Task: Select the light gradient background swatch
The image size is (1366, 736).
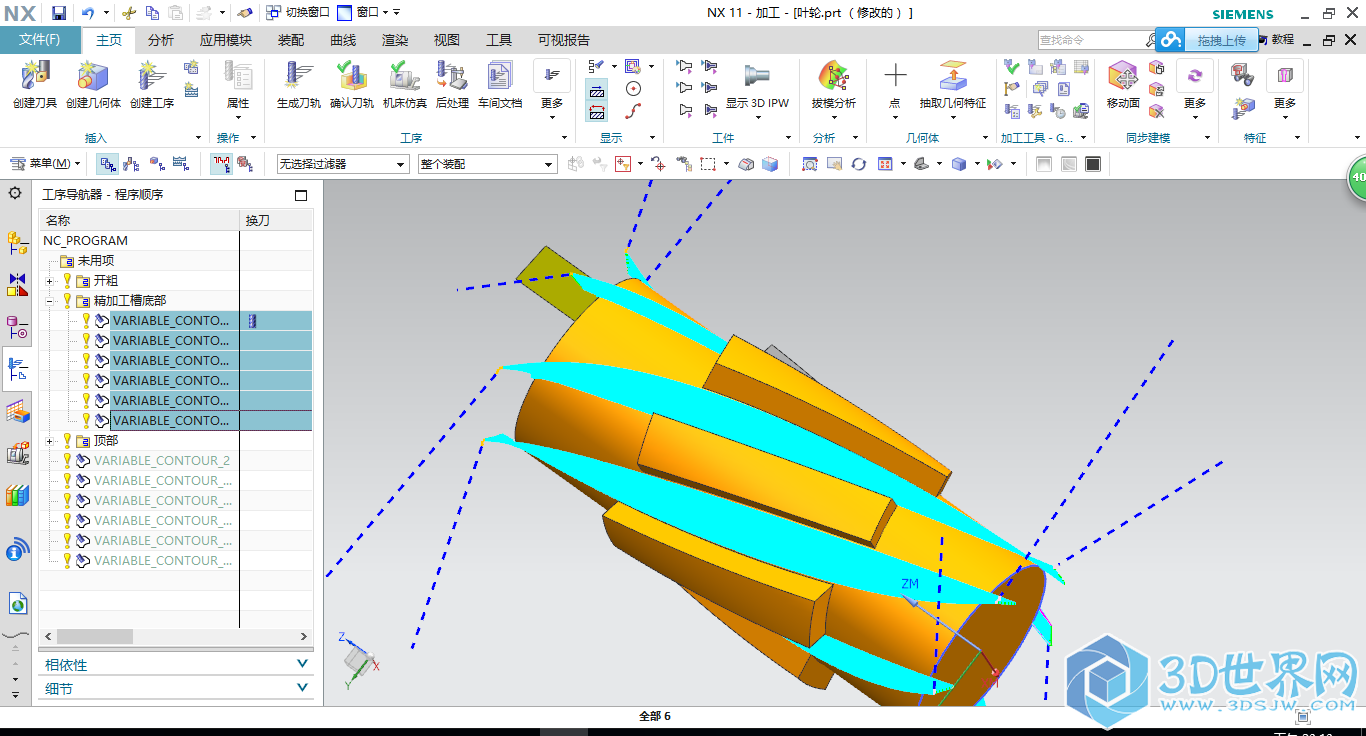Action: (x=1044, y=164)
